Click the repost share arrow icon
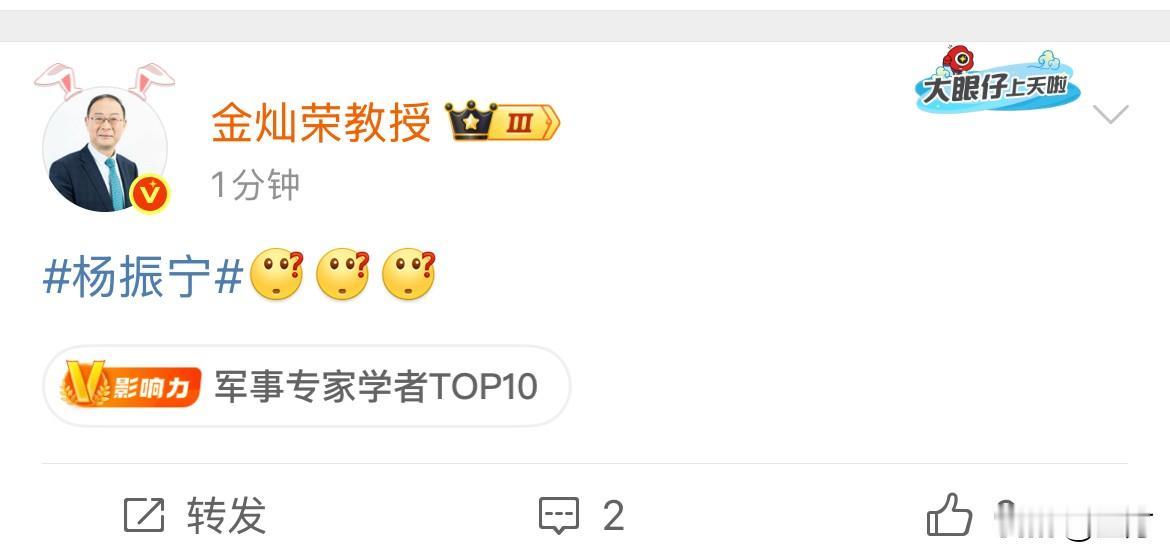Image resolution: width=1170 pixels, height=556 pixels. click(144, 515)
